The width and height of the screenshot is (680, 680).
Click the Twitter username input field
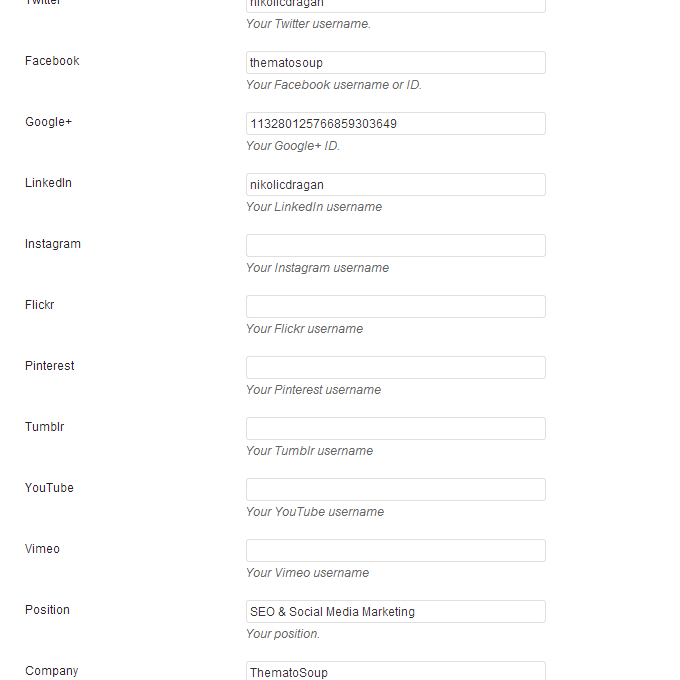point(395,5)
